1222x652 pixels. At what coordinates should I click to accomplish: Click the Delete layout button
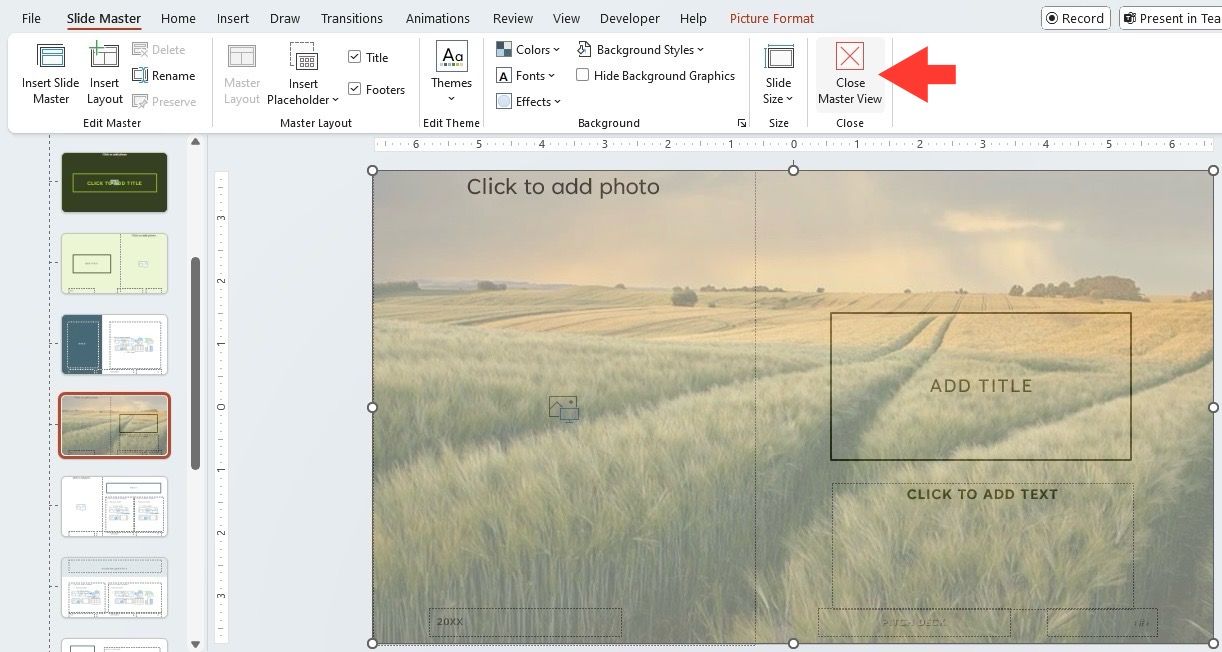click(159, 49)
